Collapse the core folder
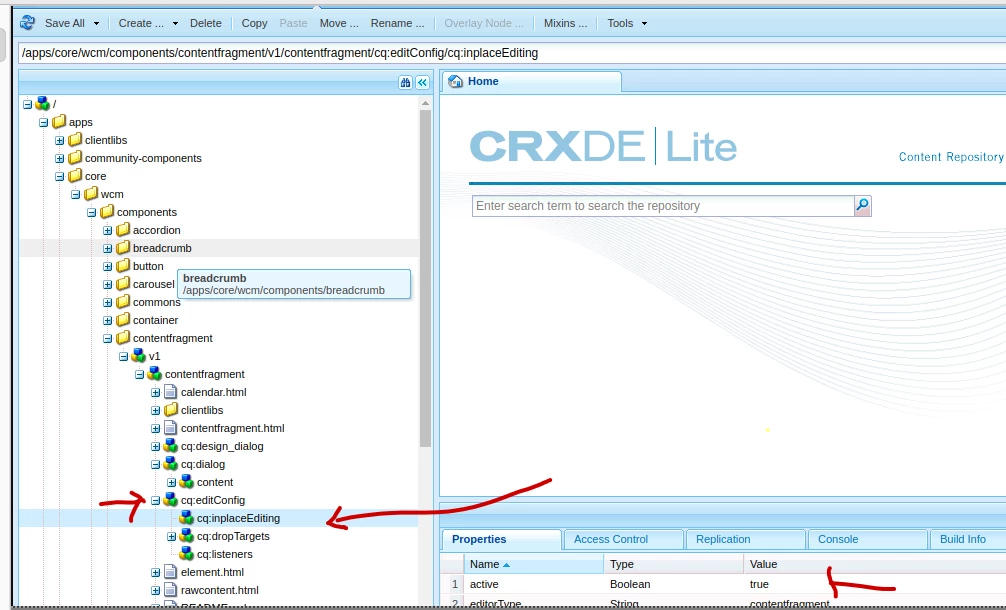This screenshot has height=610, width=1006. point(60,176)
